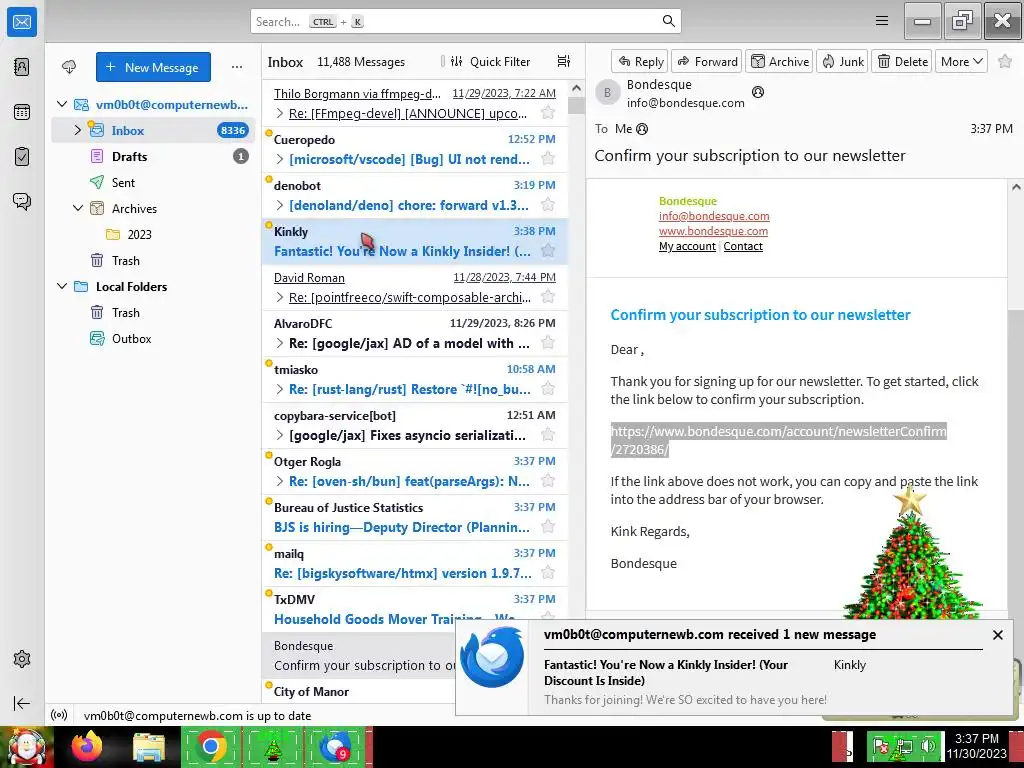
Task: Click the Bondesque sender avatar
Action: click(x=607, y=93)
